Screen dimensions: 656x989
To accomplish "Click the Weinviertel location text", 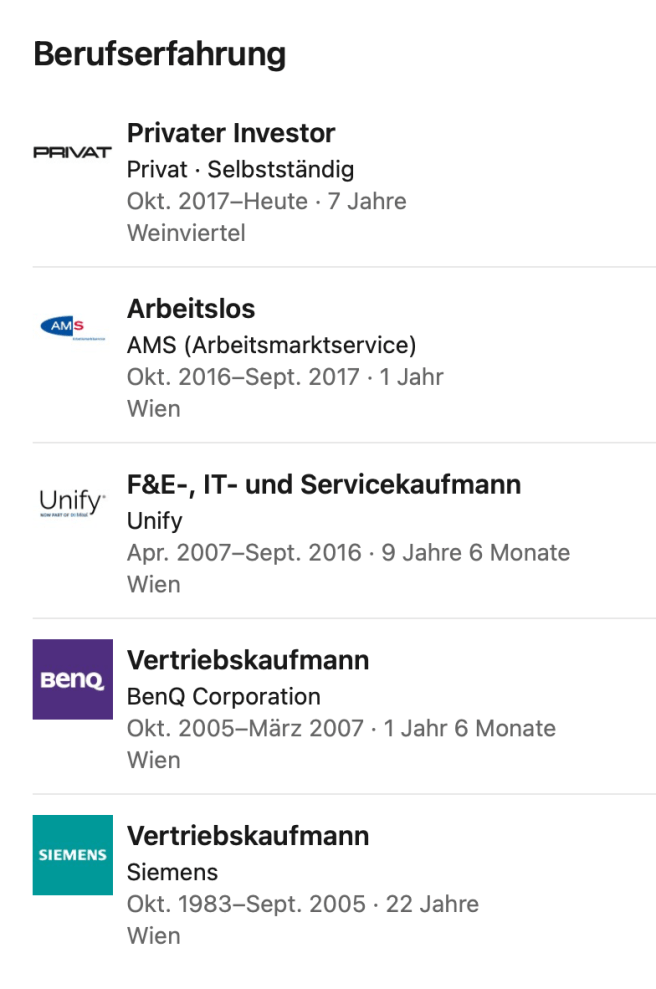I will (x=186, y=233).
